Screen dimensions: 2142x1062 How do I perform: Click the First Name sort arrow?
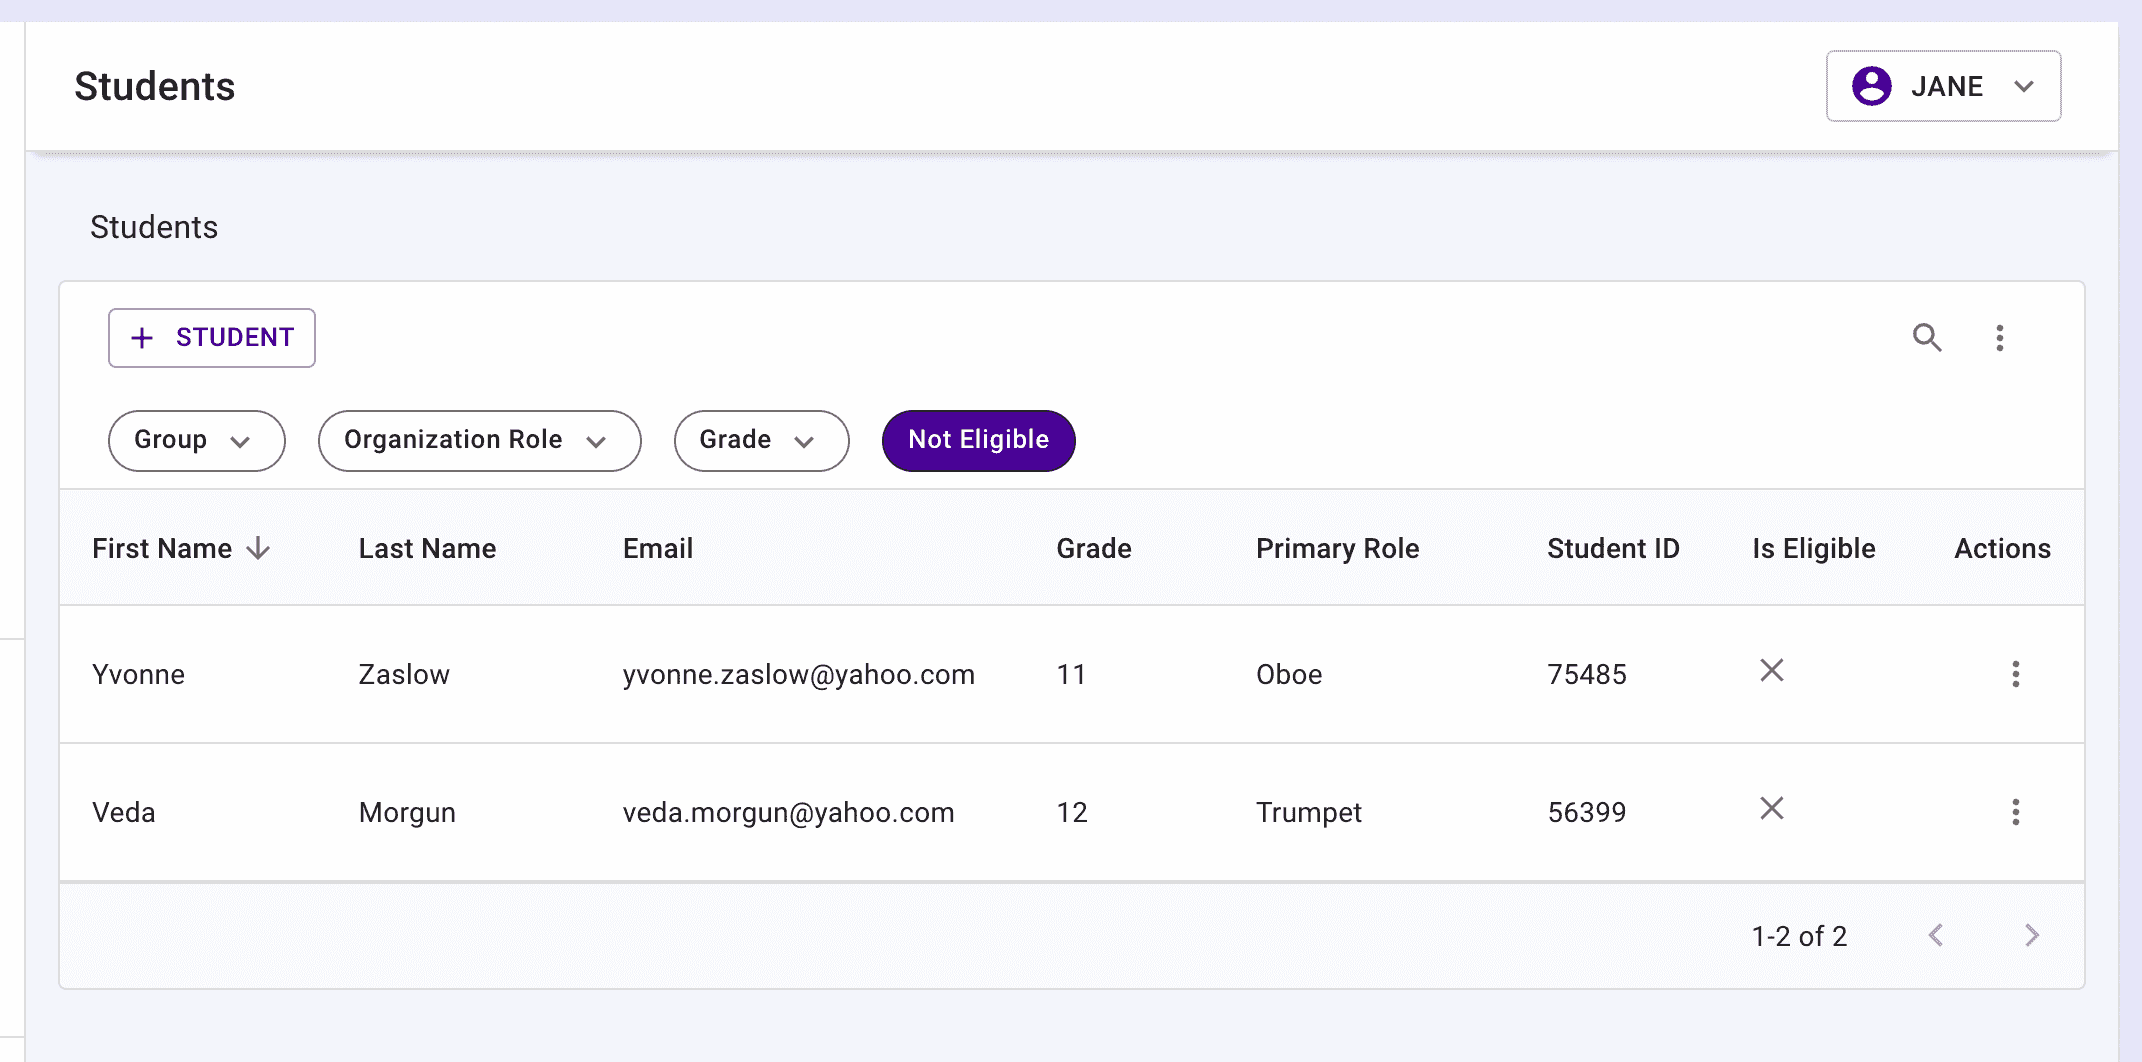[259, 549]
